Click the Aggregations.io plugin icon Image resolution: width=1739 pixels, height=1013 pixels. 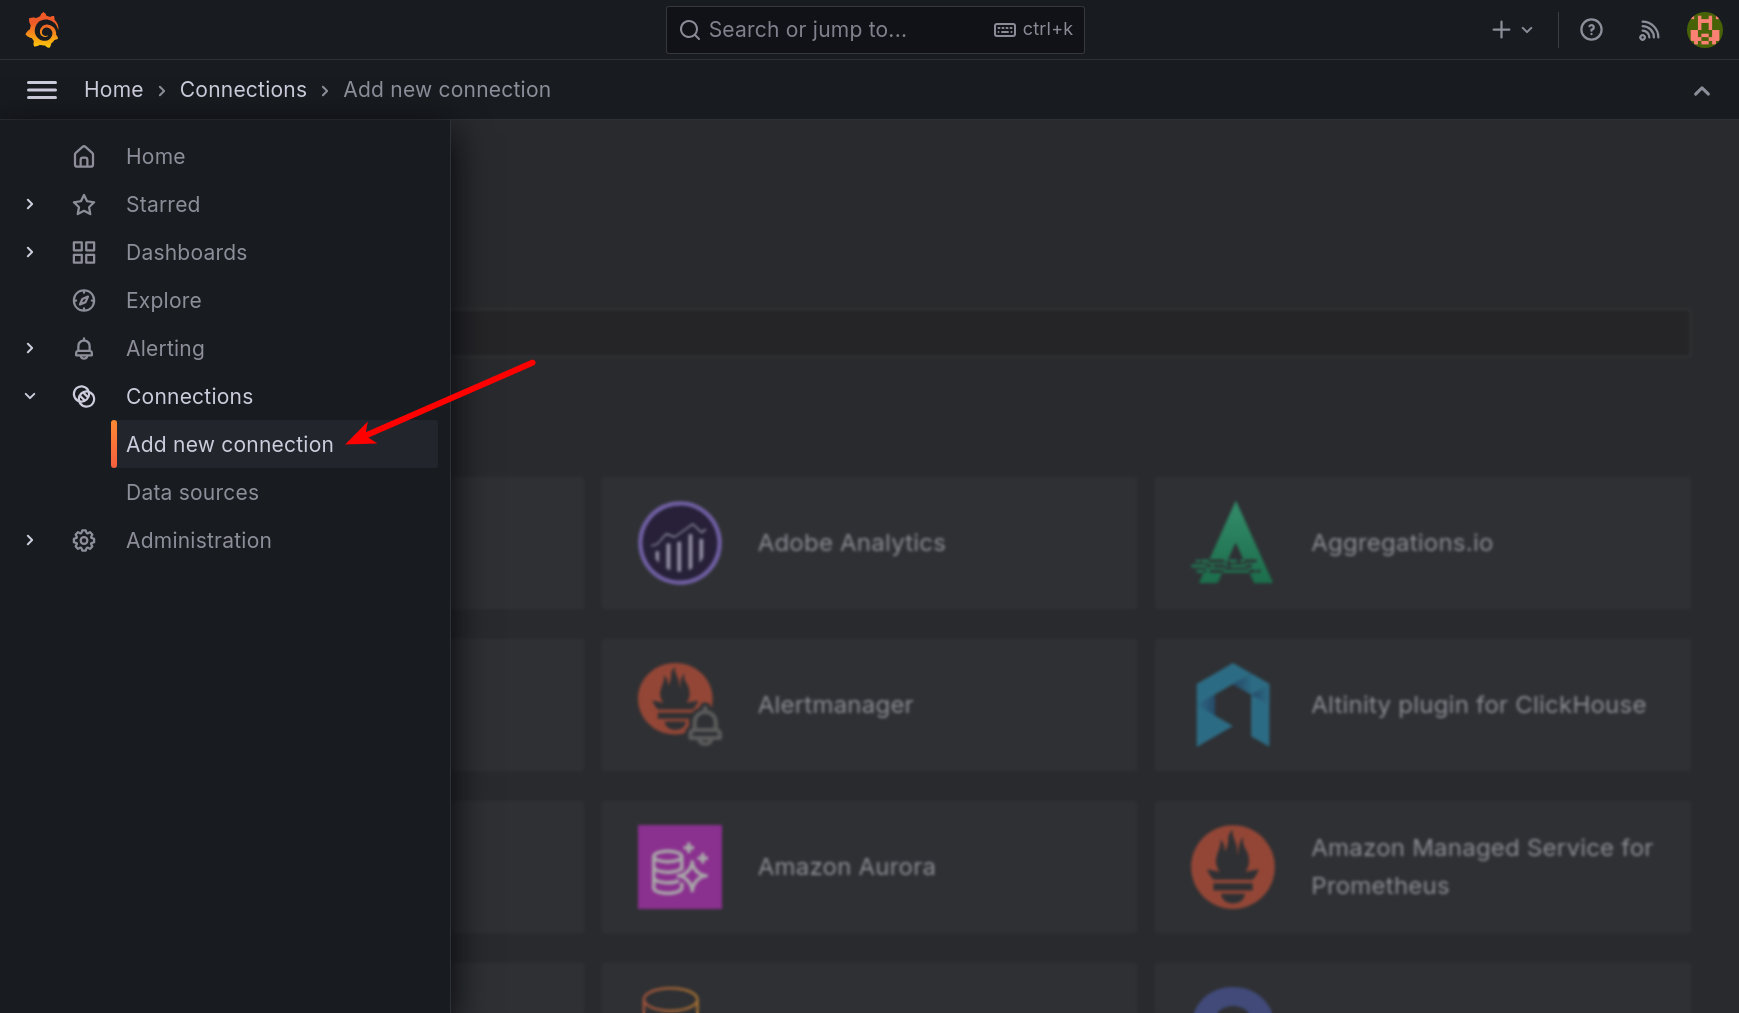point(1232,543)
